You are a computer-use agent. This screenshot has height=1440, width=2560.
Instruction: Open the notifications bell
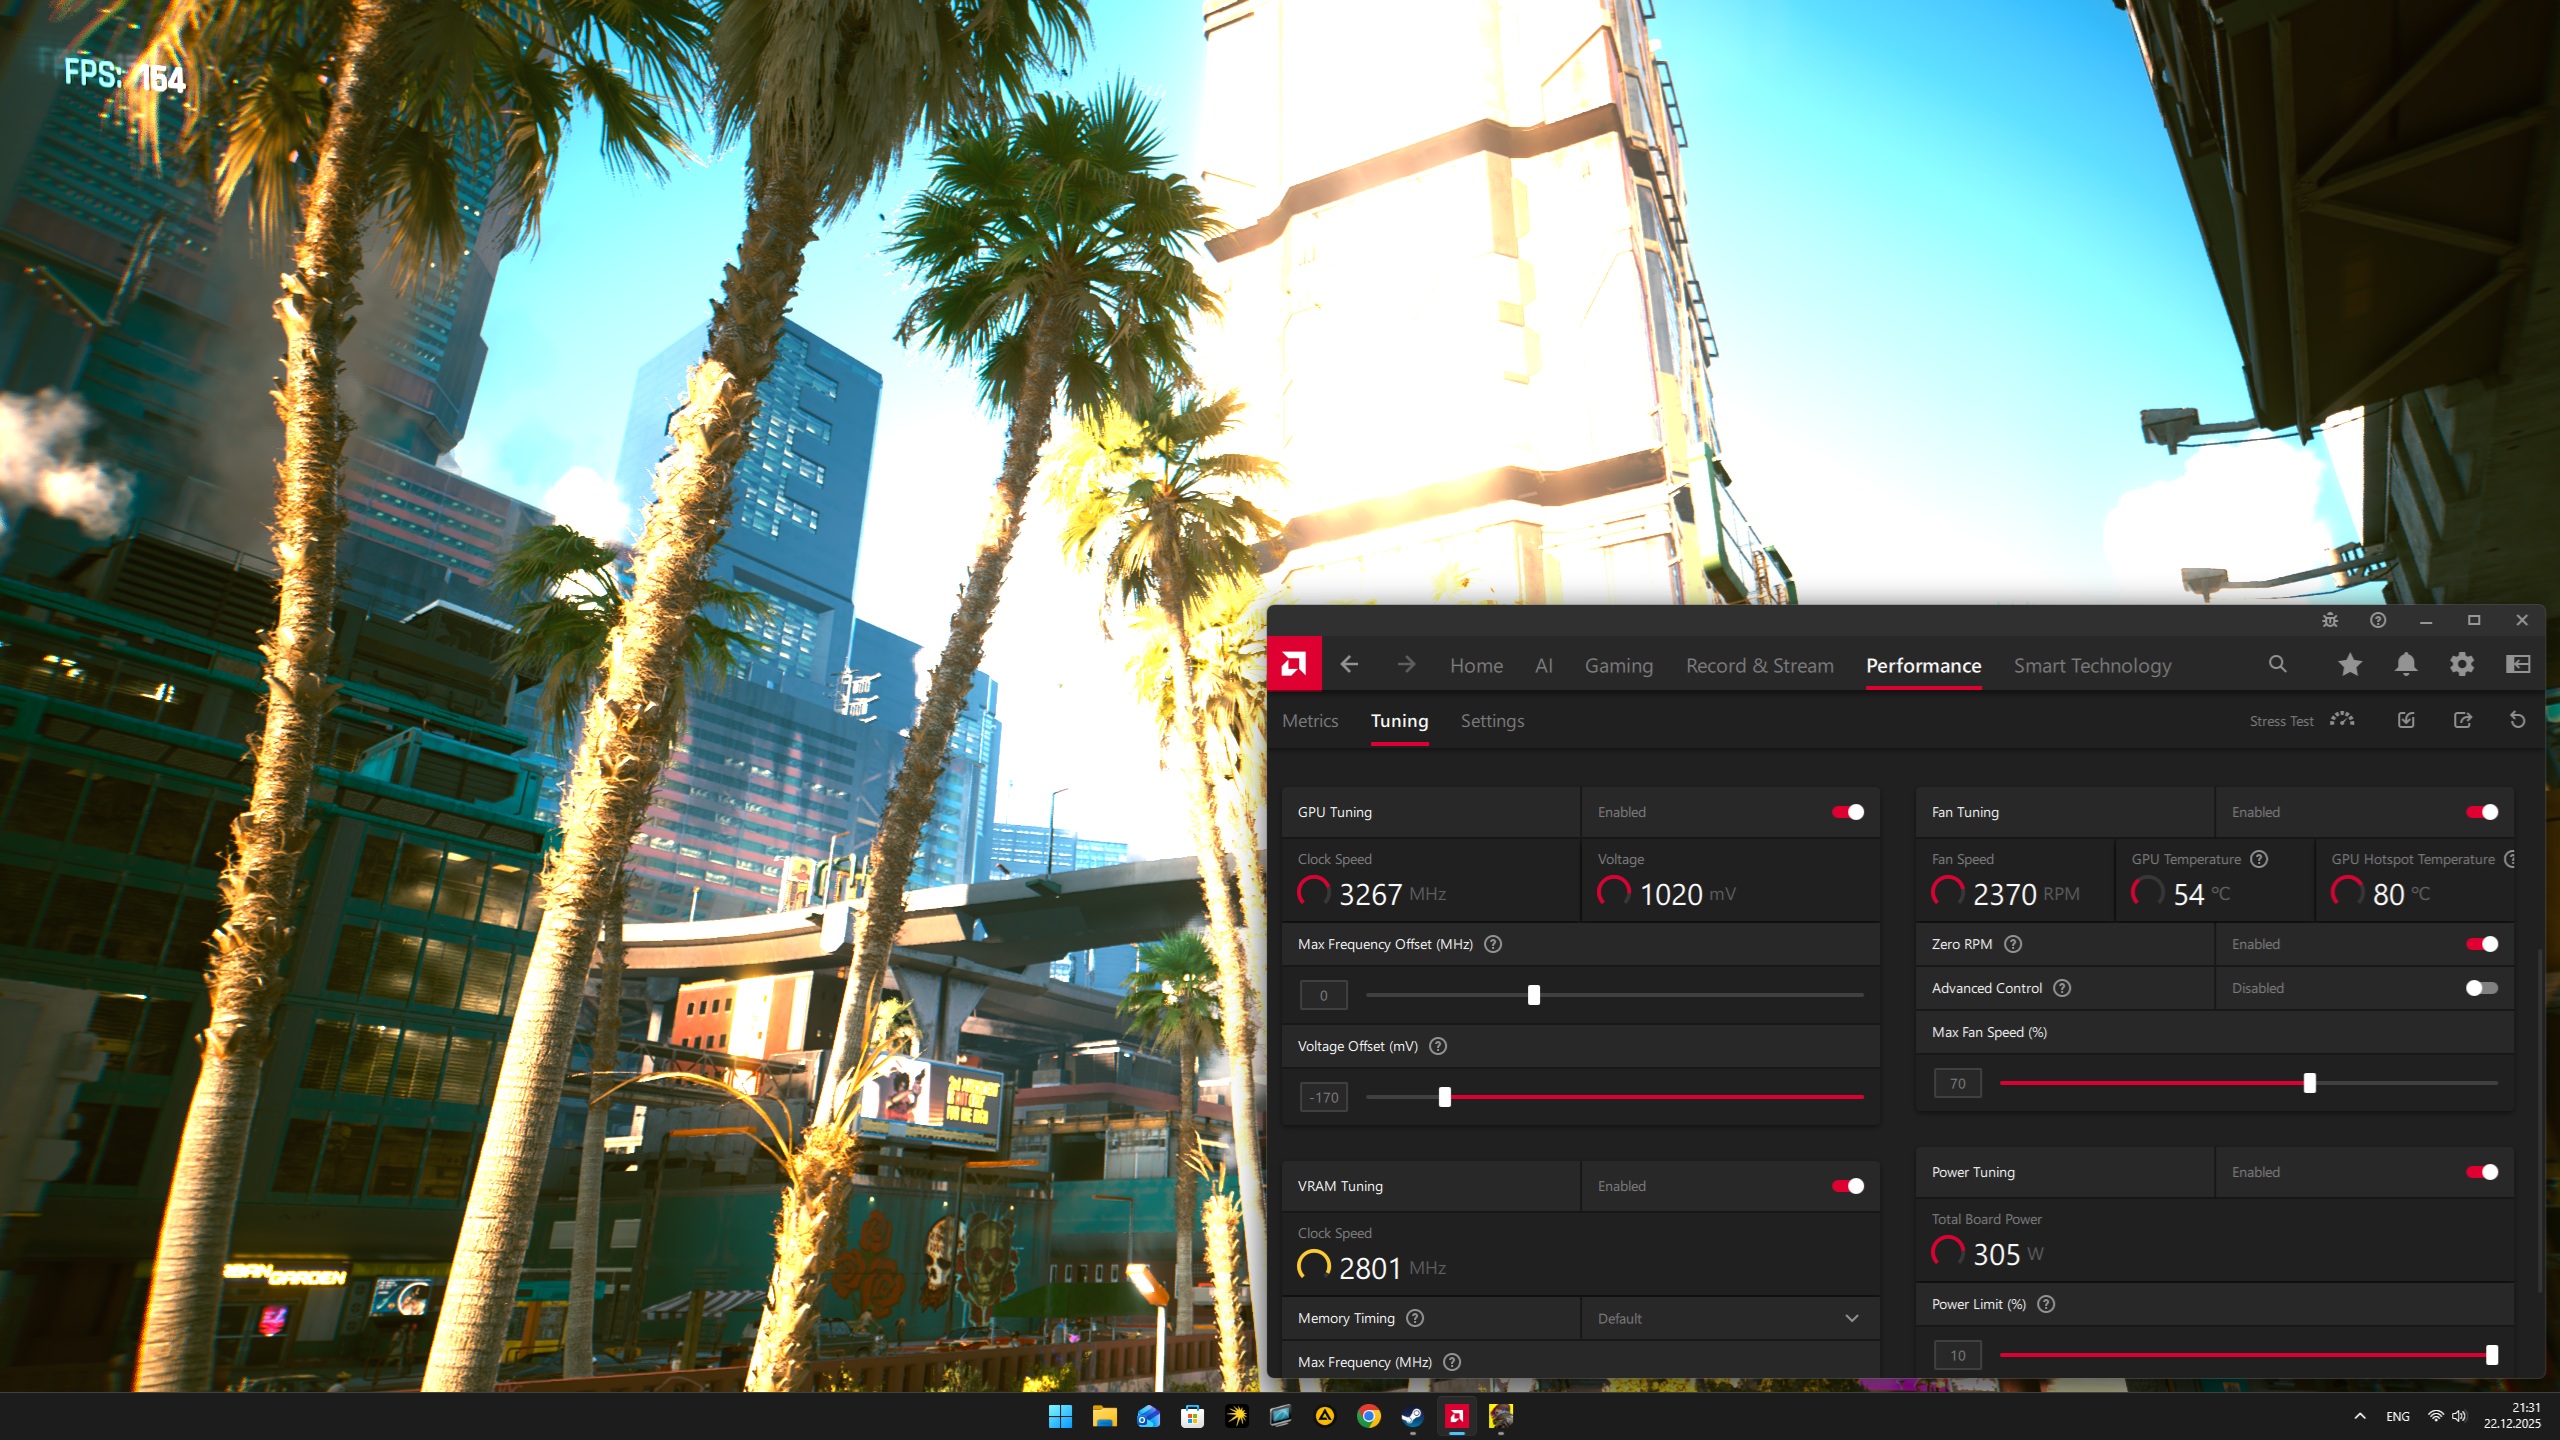click(2406, 664)
